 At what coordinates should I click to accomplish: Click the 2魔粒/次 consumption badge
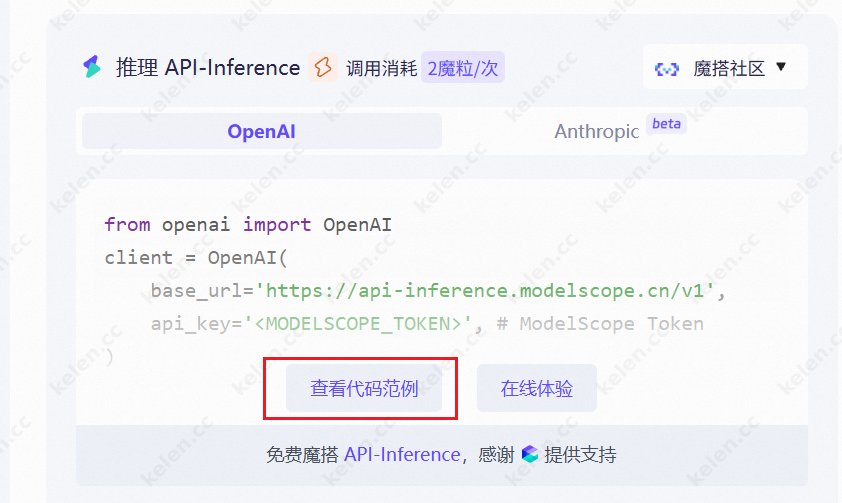coord(463,68)
